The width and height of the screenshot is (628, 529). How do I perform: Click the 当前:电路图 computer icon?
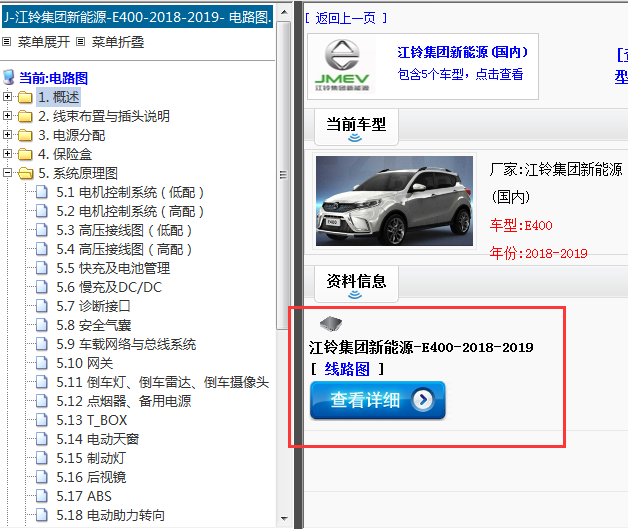click(9, 78)
